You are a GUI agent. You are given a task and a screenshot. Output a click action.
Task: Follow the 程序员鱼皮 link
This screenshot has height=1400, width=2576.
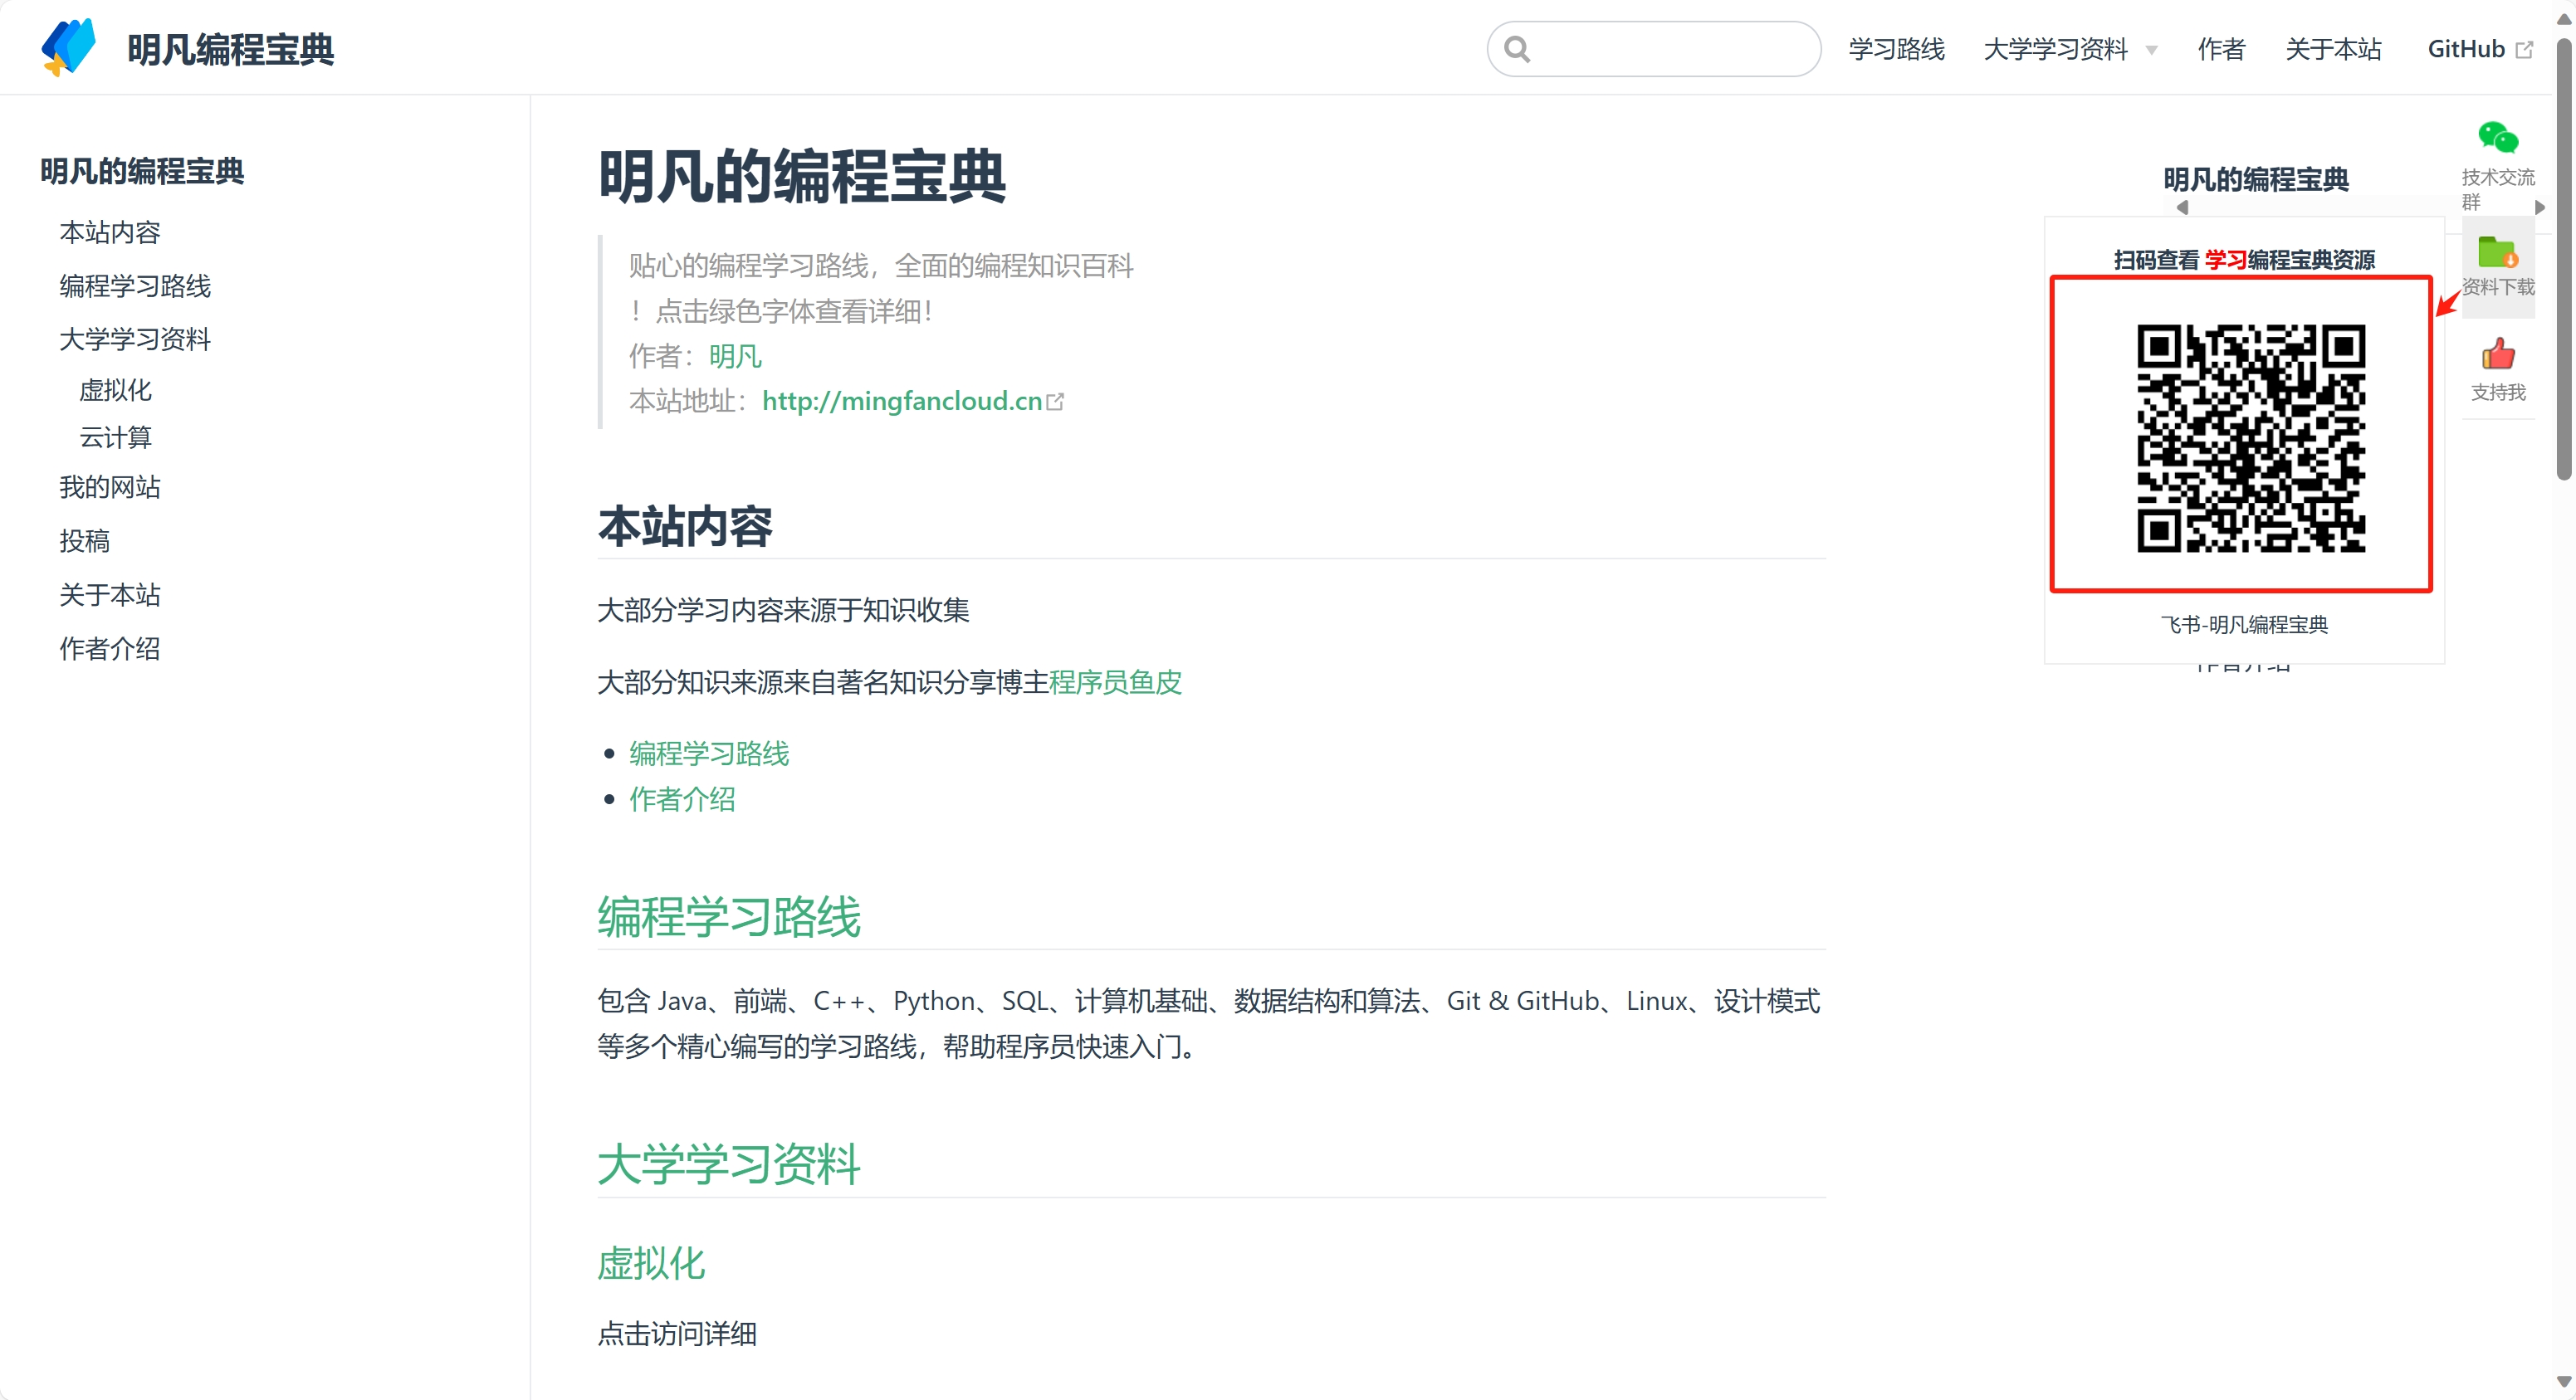point(1115,682)
